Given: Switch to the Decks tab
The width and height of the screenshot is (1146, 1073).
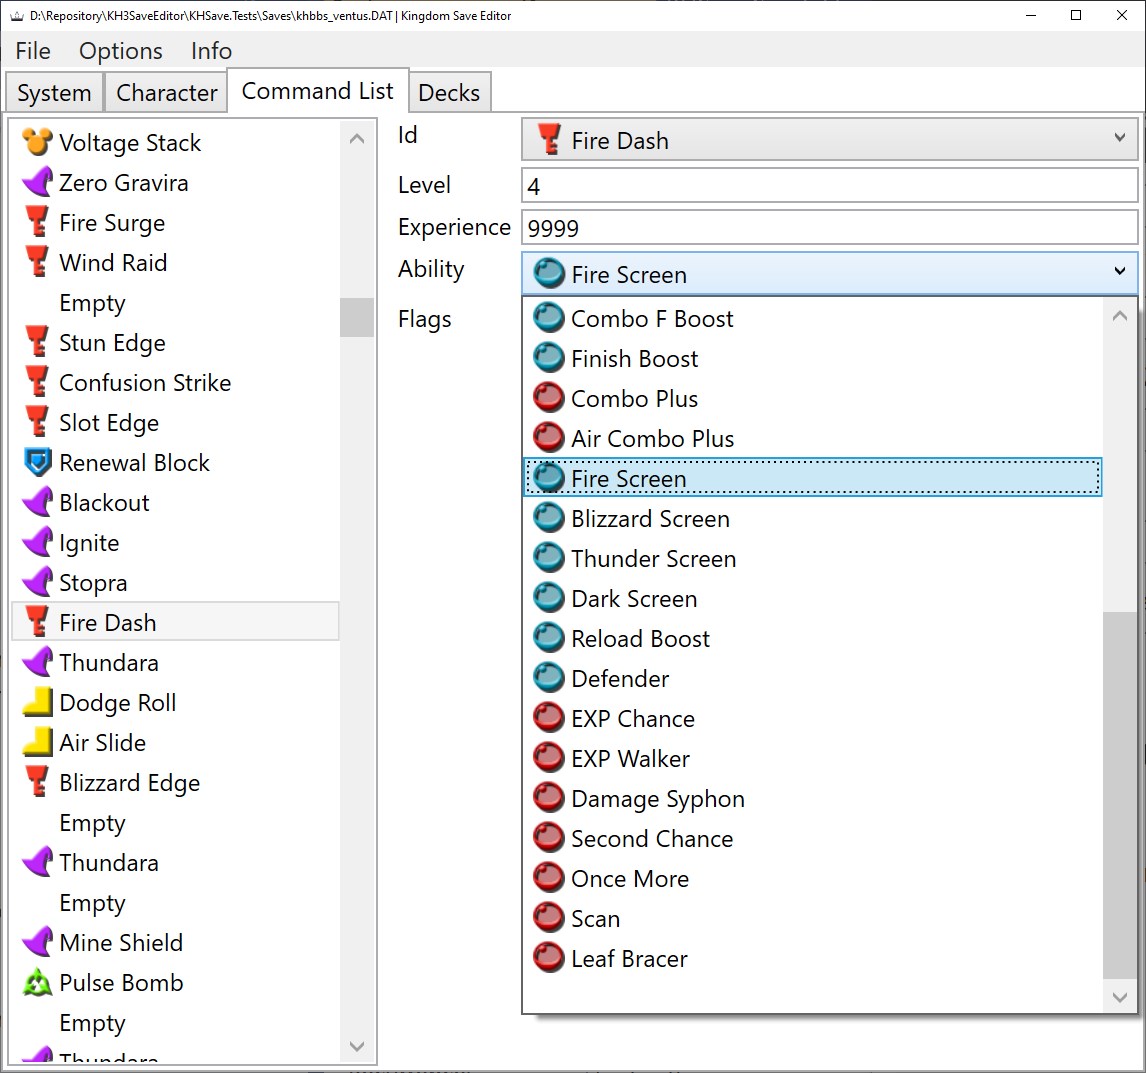Looking at the screenshot, I should pyautogui.click(x=449, y=93).
